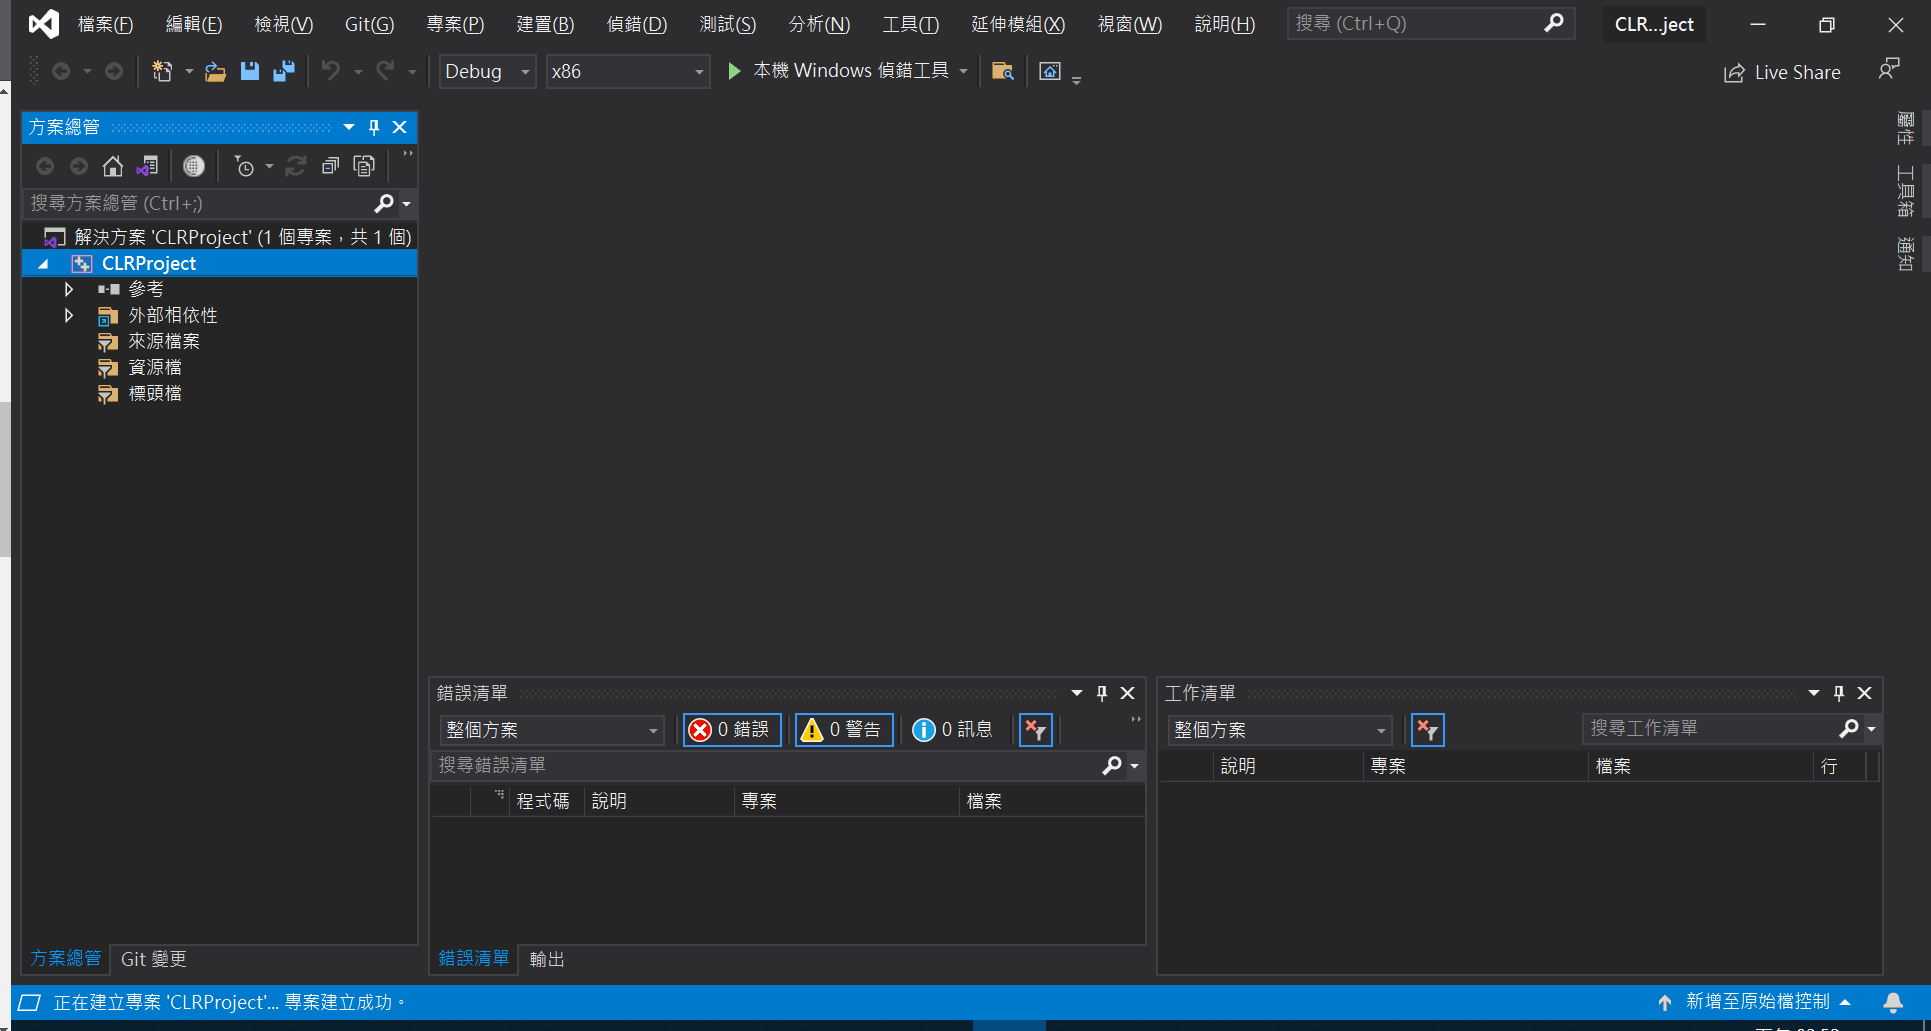
Task: Toggle the 0 訊息 messages filter
Action: (x=953, y=730)
